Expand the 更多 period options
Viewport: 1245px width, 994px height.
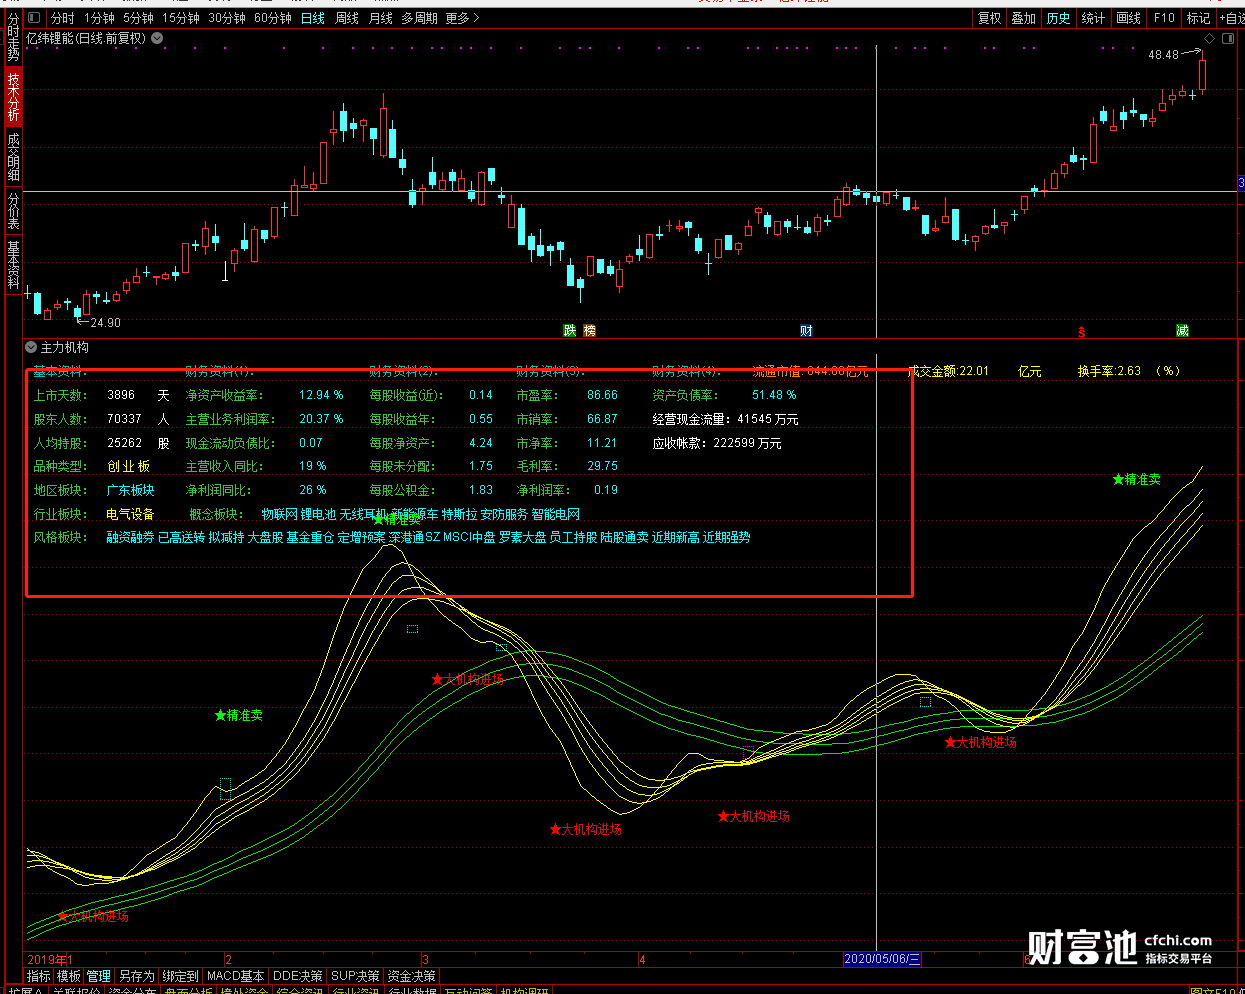[462, 18]
